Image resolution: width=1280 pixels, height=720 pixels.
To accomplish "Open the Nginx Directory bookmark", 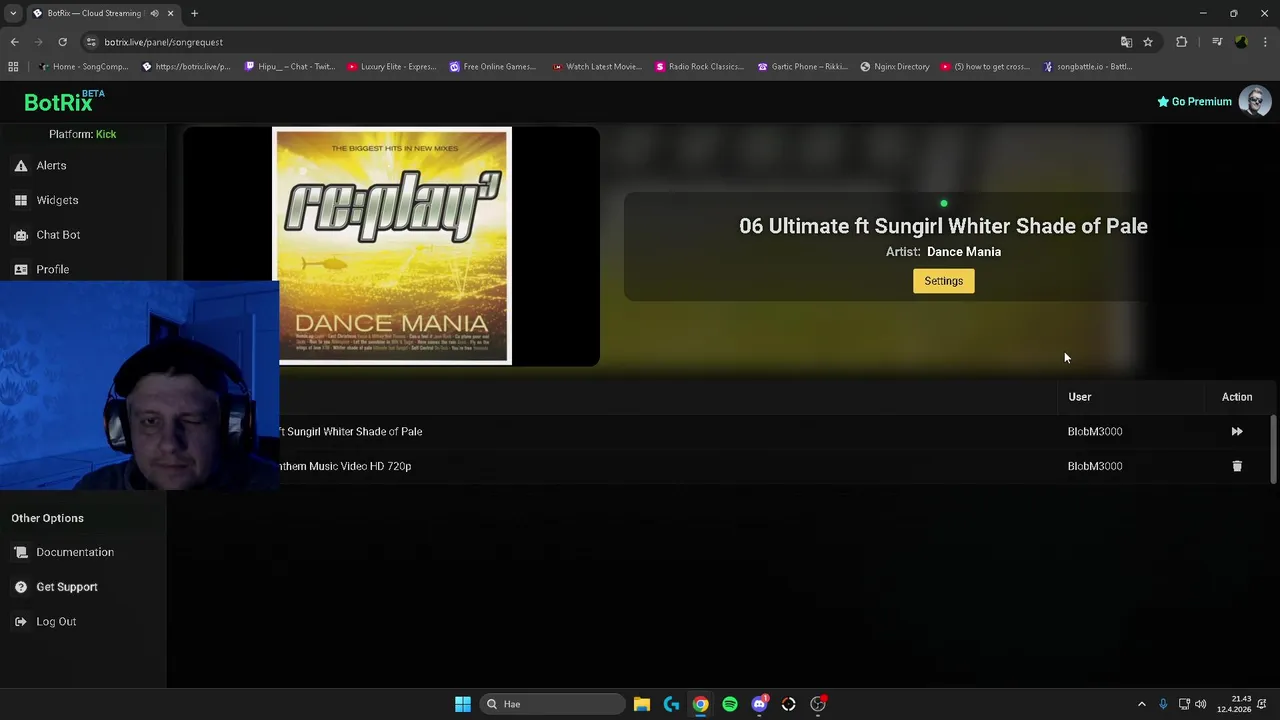I will tap(895, 67).
